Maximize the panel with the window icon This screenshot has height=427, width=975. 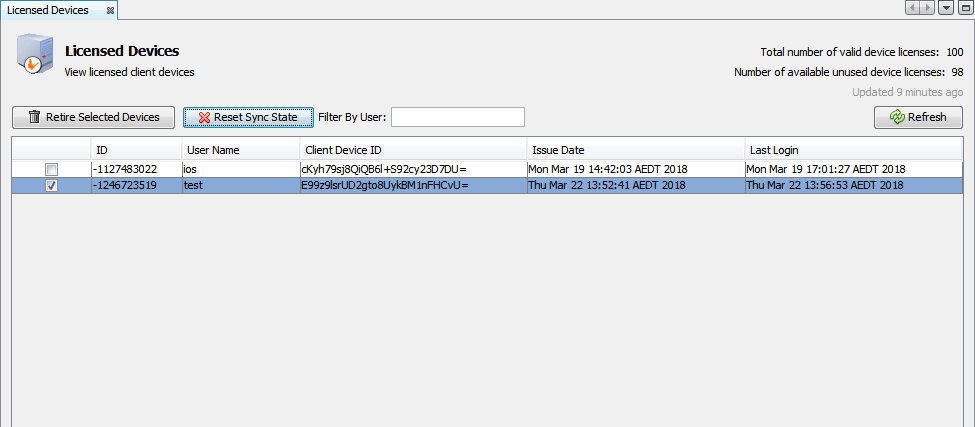tap(964, 9)
